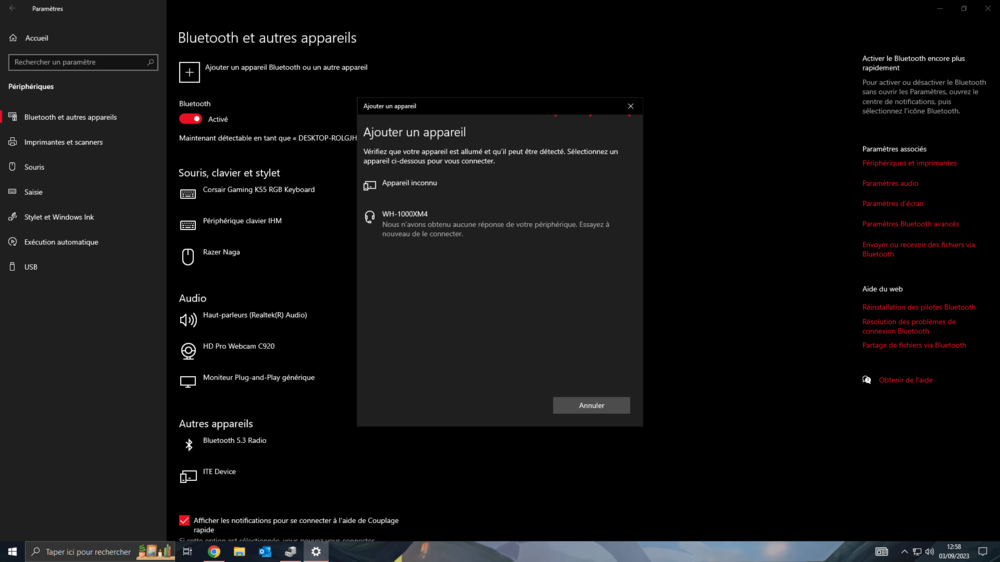Screen dimensions: 1000x562
Task: Click the Obtenir de l'aide link
Action: (905, 380)
